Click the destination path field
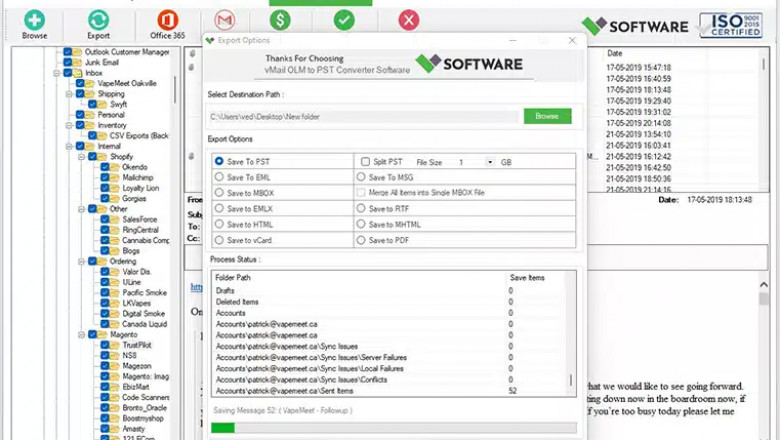Screen dimensions: 780x440 [x=363, y=117]
